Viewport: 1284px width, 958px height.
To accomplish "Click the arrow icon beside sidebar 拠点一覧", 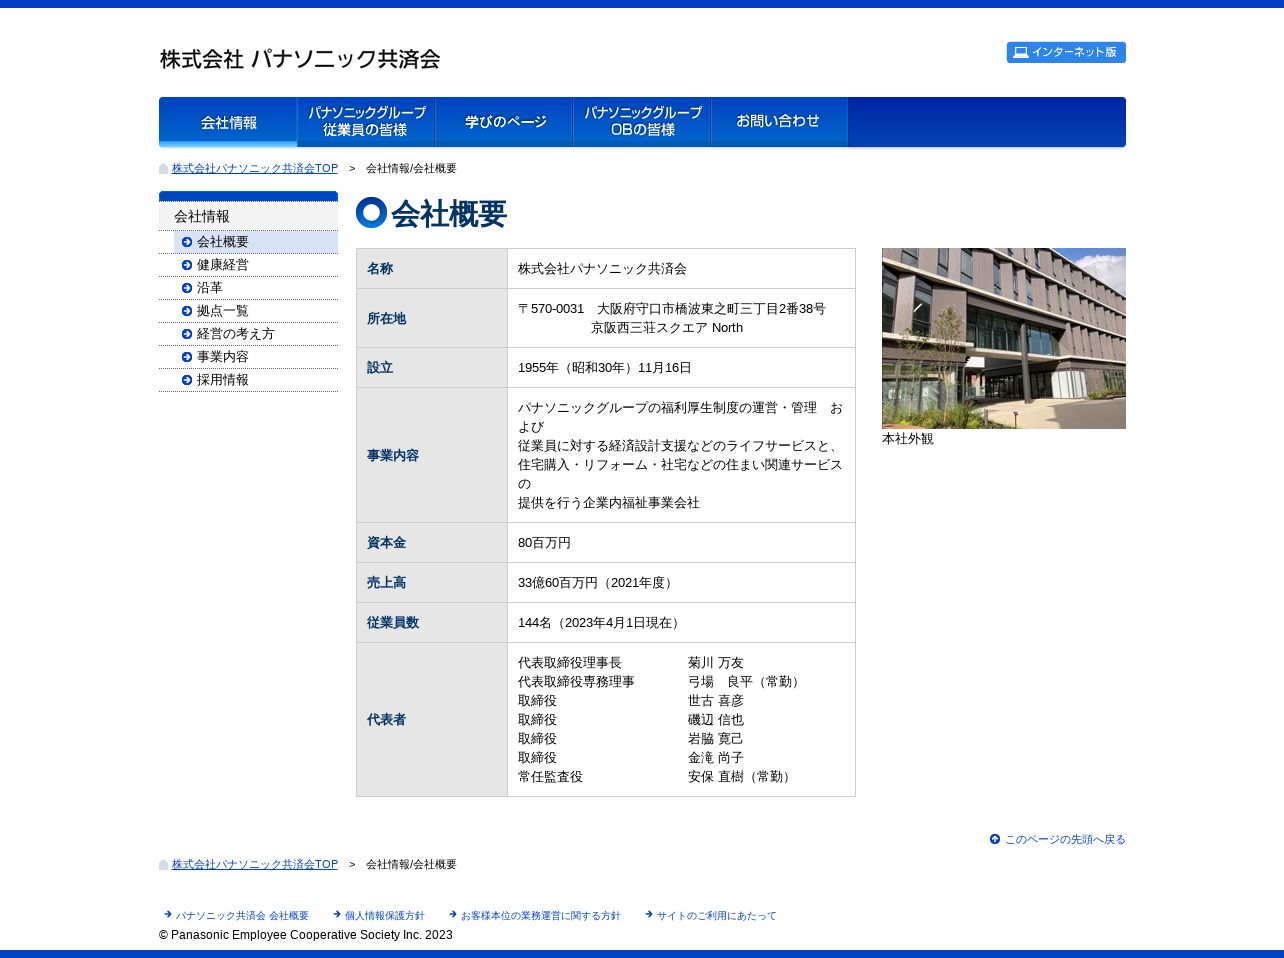I will click(x=187, y=311).
